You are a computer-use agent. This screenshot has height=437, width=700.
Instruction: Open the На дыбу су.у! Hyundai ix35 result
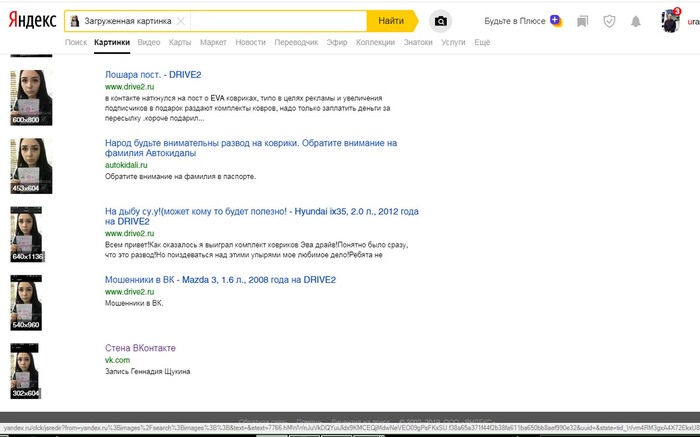pos(262,216)
